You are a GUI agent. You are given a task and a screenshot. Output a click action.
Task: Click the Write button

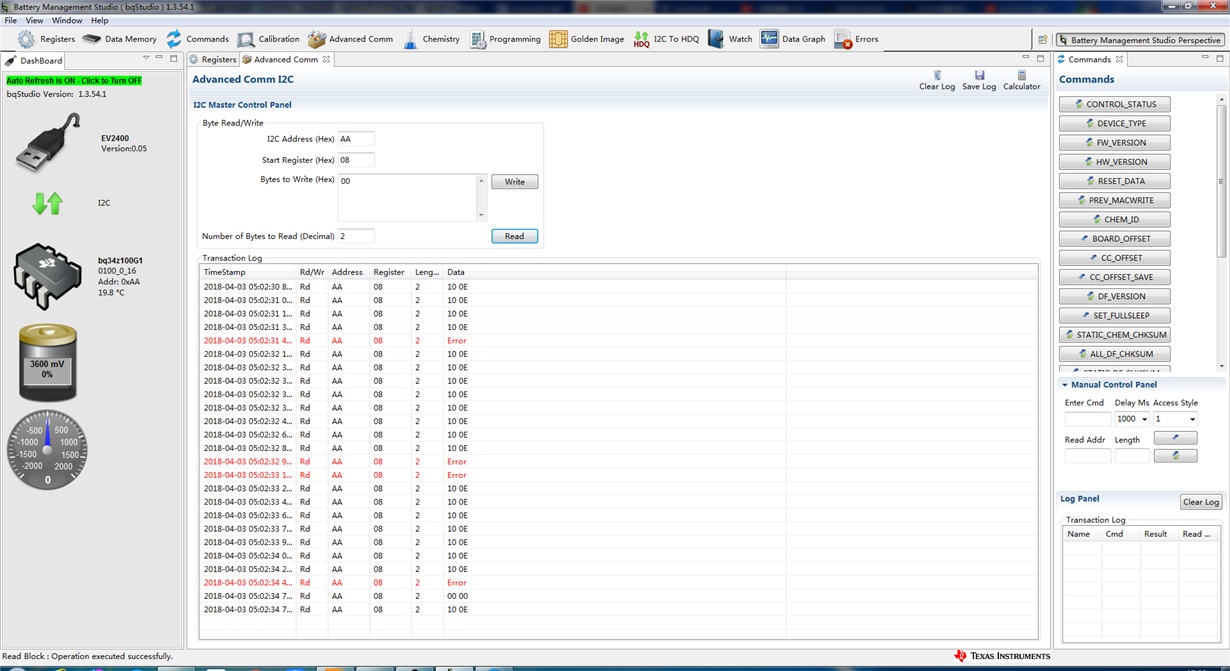point(514,182)
